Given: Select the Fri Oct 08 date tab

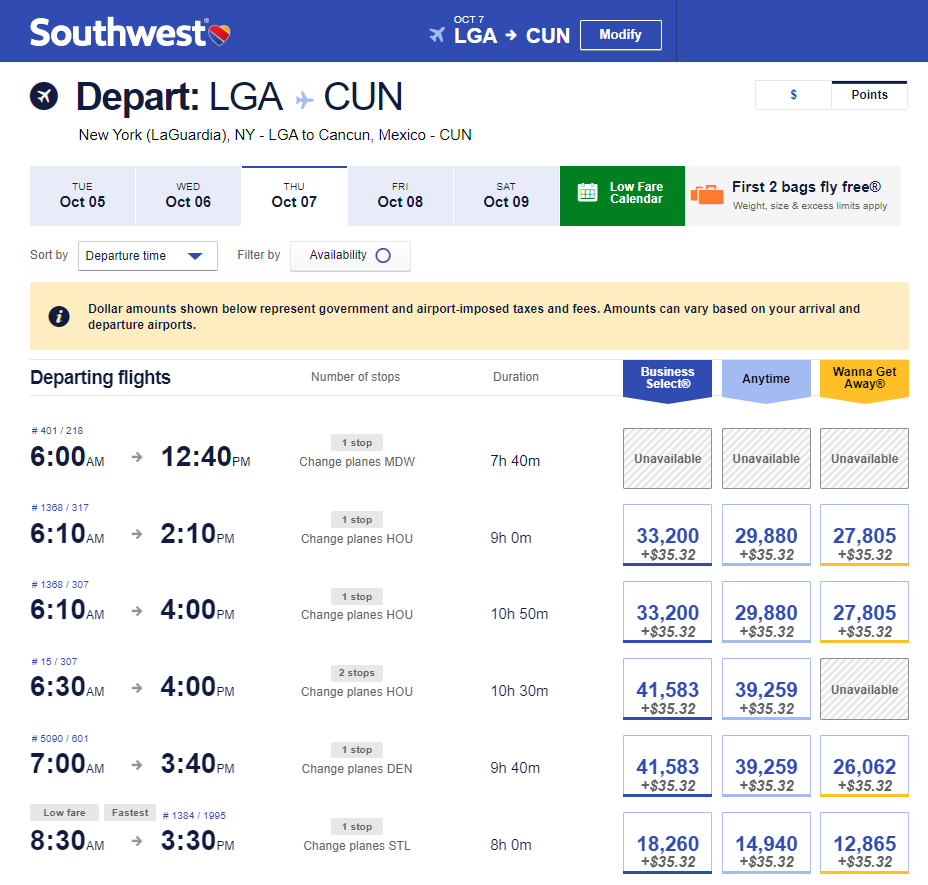Looking at the screenshot, I should tap(400, 196).
